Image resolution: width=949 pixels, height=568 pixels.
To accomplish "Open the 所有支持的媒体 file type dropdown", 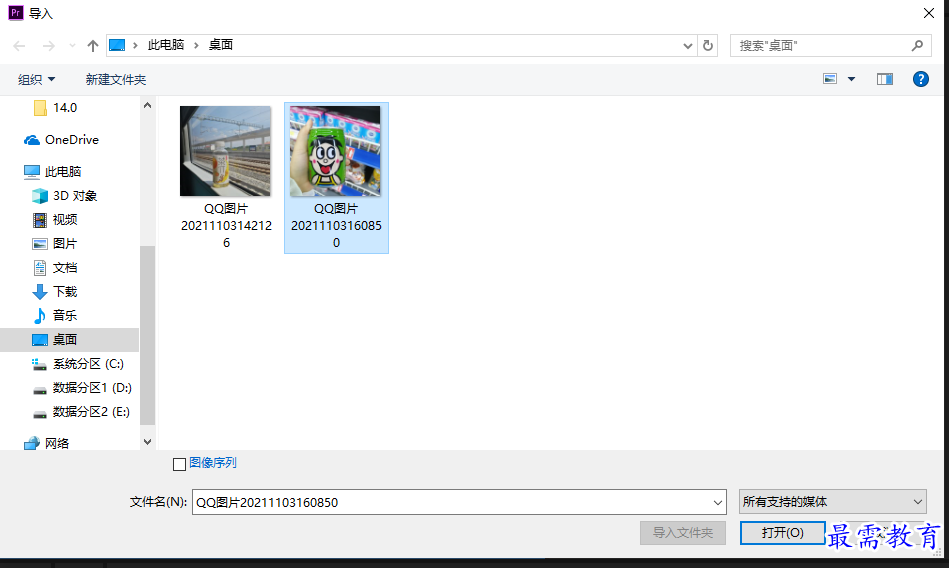I will point(832,502).
